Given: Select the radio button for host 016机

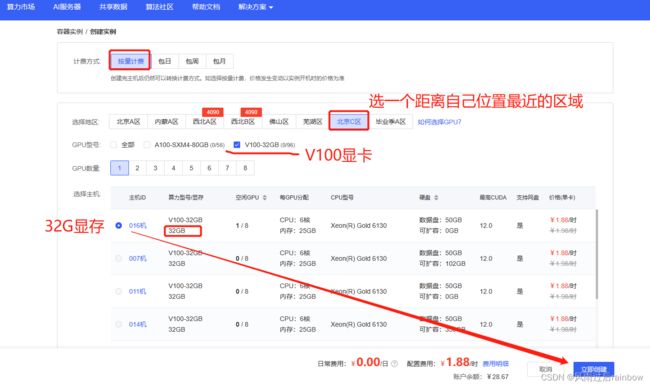Looking at the screenshot, I should (119, 226).
